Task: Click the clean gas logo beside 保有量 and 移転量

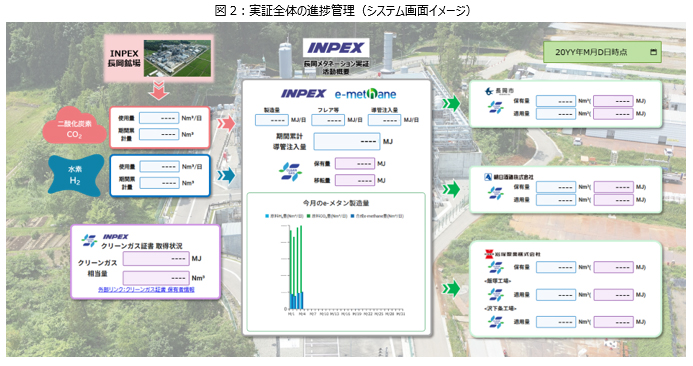Action: pos(290,172)
